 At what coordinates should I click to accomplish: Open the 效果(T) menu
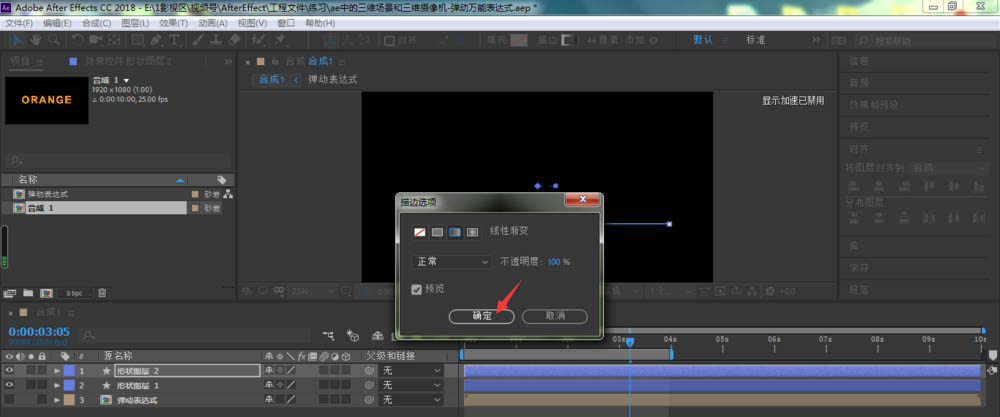tap(173, 23)
